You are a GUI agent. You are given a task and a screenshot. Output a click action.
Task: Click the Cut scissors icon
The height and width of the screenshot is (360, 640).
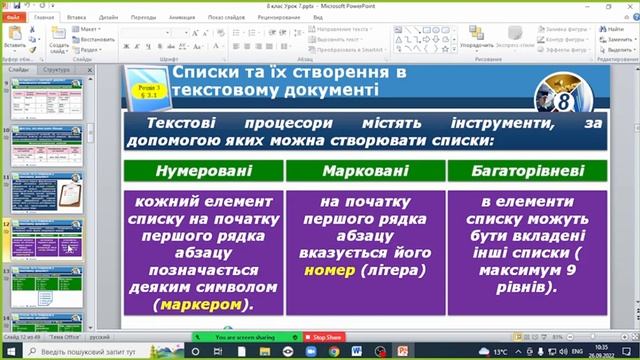click(32, 29)
